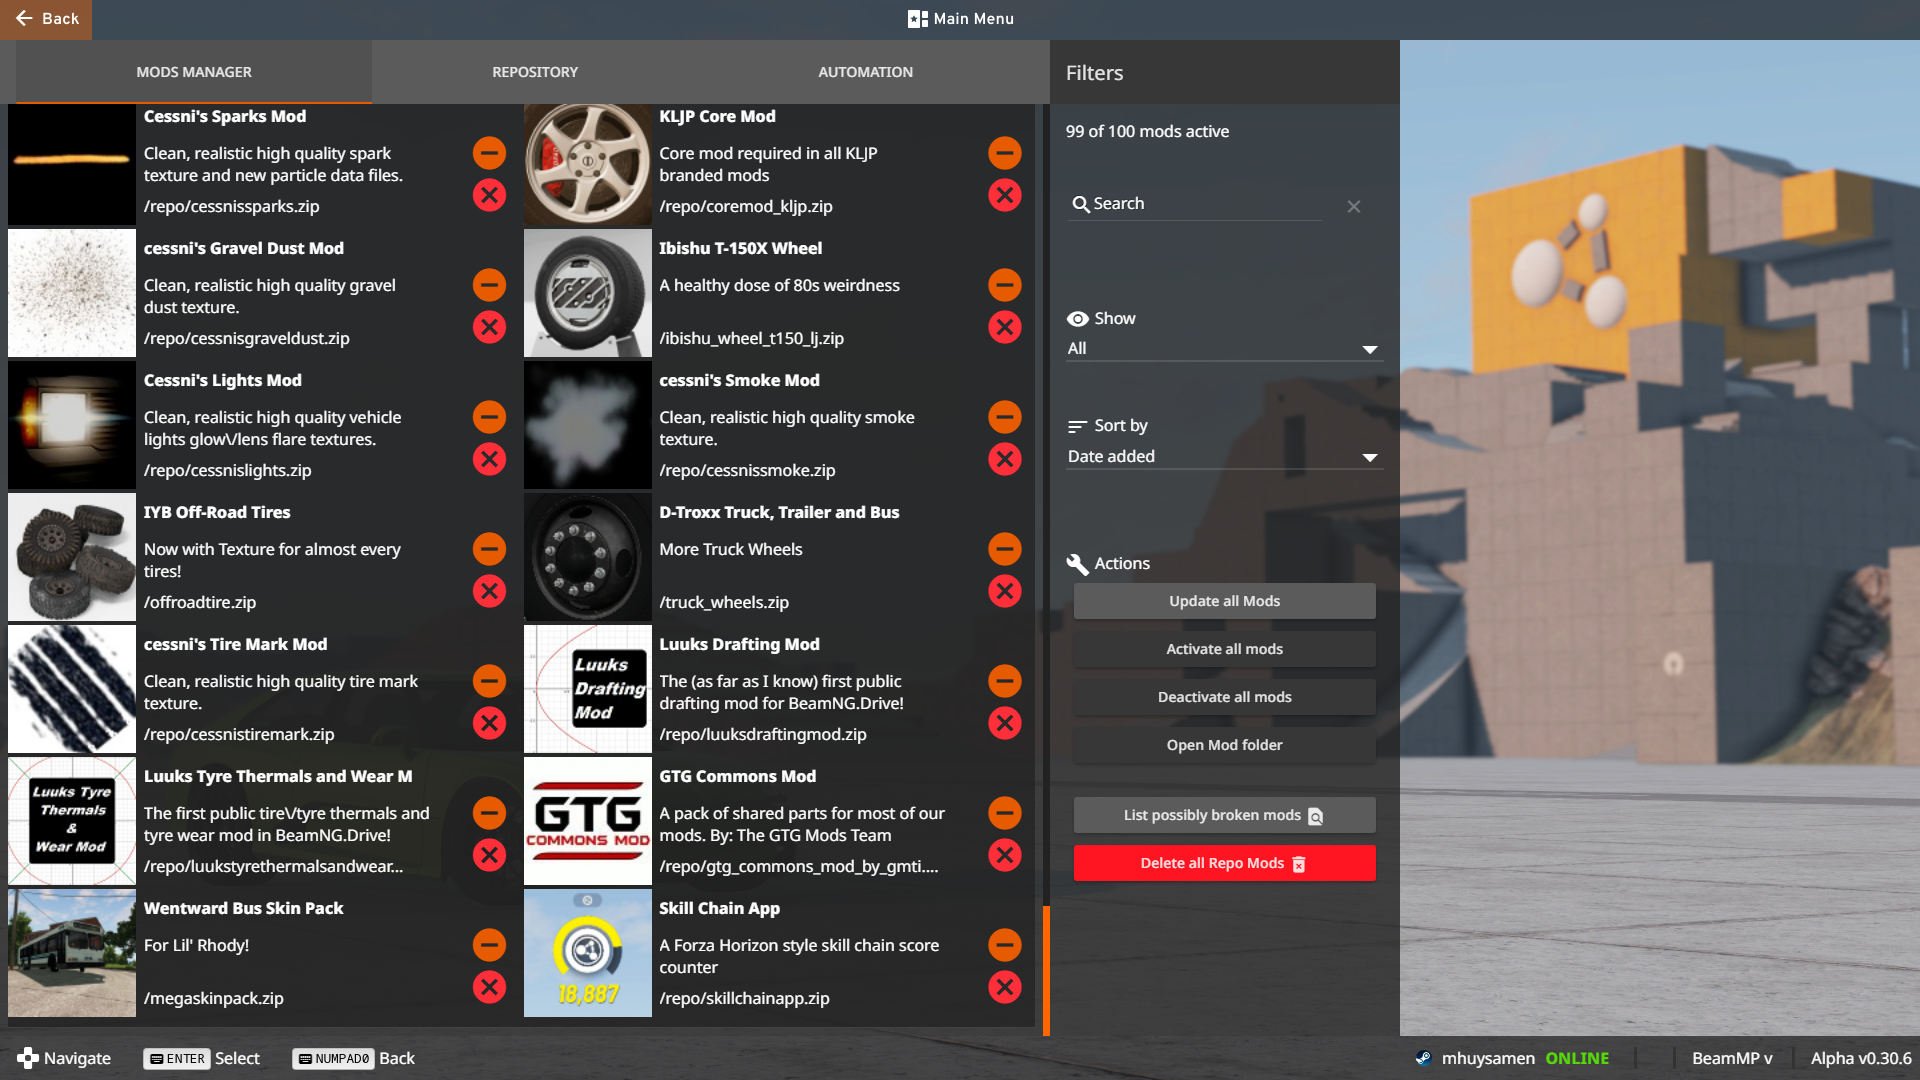The image size is (1920, 1080).
Task: Open KLJP Core Mod wheel thumbnail
Action: (x=588, y=164)
